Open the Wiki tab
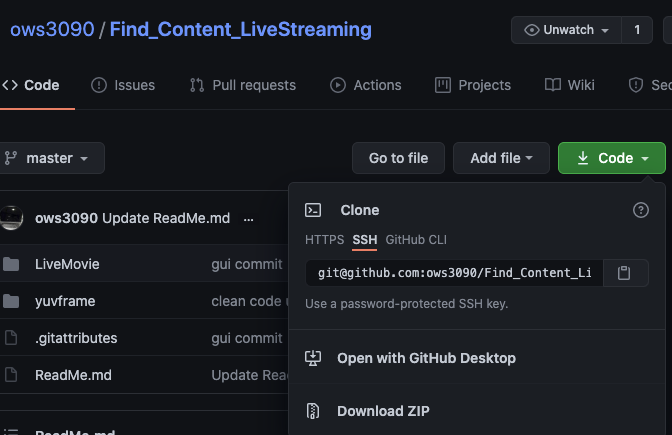 click(x=570, y=85)
